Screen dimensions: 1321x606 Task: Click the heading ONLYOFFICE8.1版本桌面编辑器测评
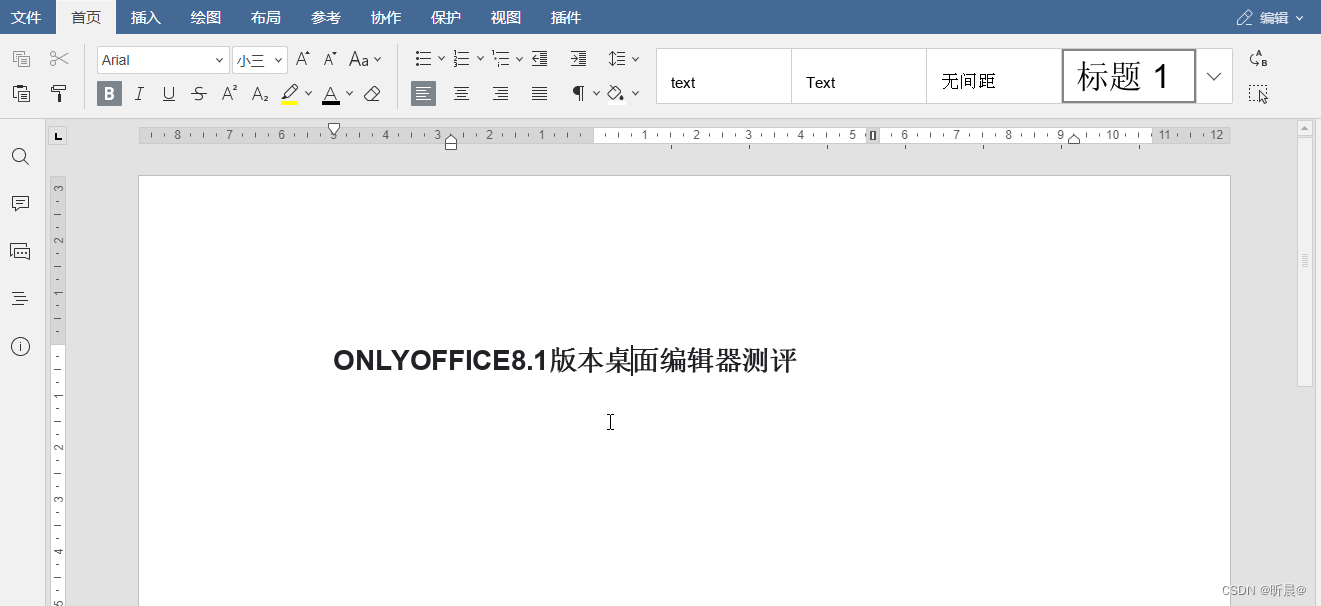tap(565, 361)
